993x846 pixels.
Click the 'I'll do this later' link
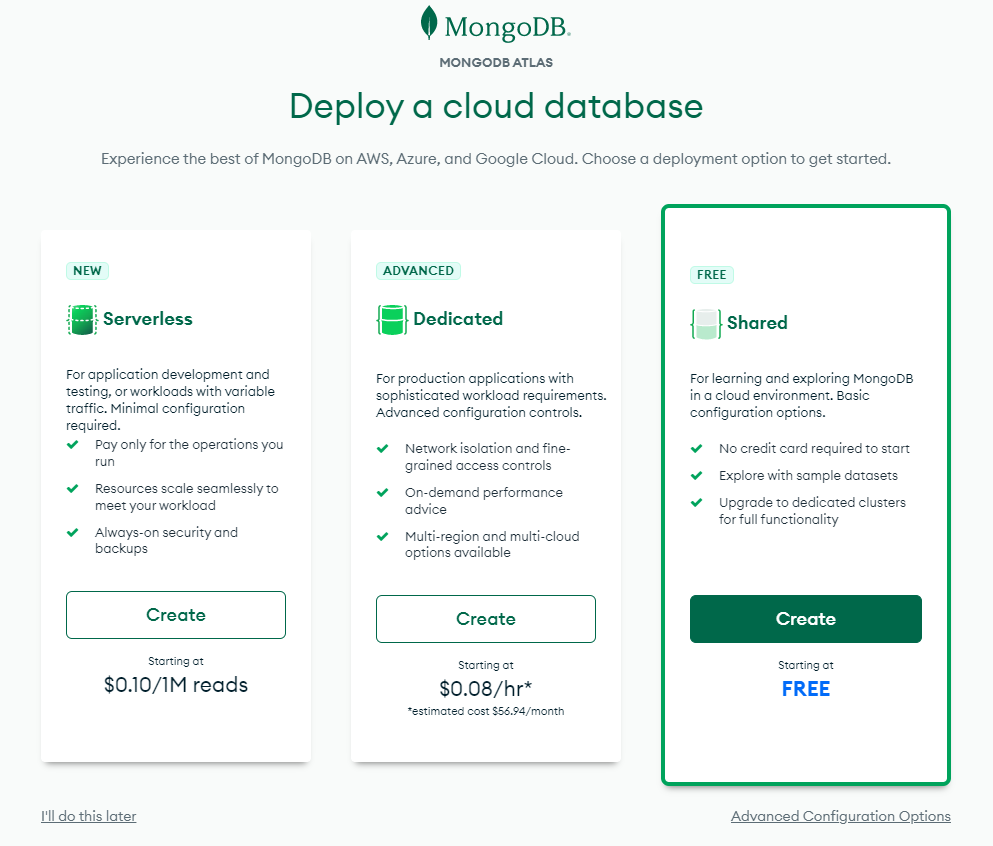[88, 816]
